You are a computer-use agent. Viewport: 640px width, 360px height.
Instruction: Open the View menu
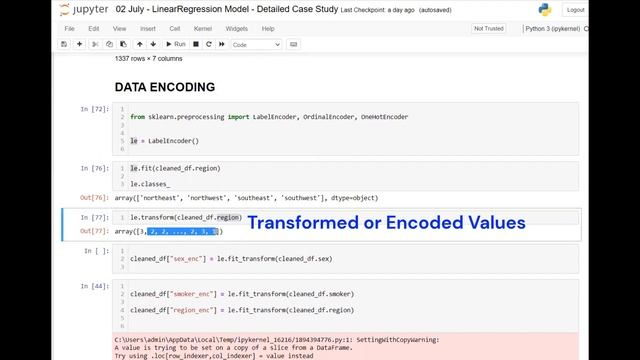[x=119, y=29]
